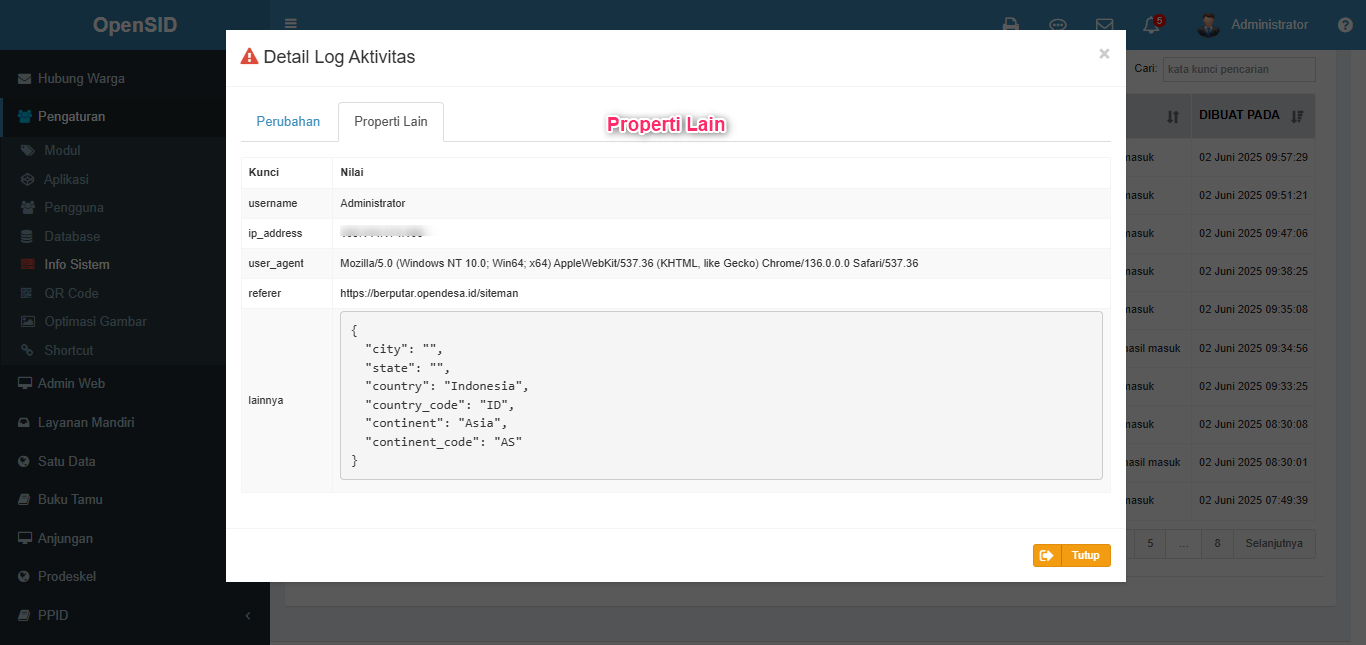Focus the Cari search input field
Viewport: 1366px width, 645px height.
pos(1239,69)
